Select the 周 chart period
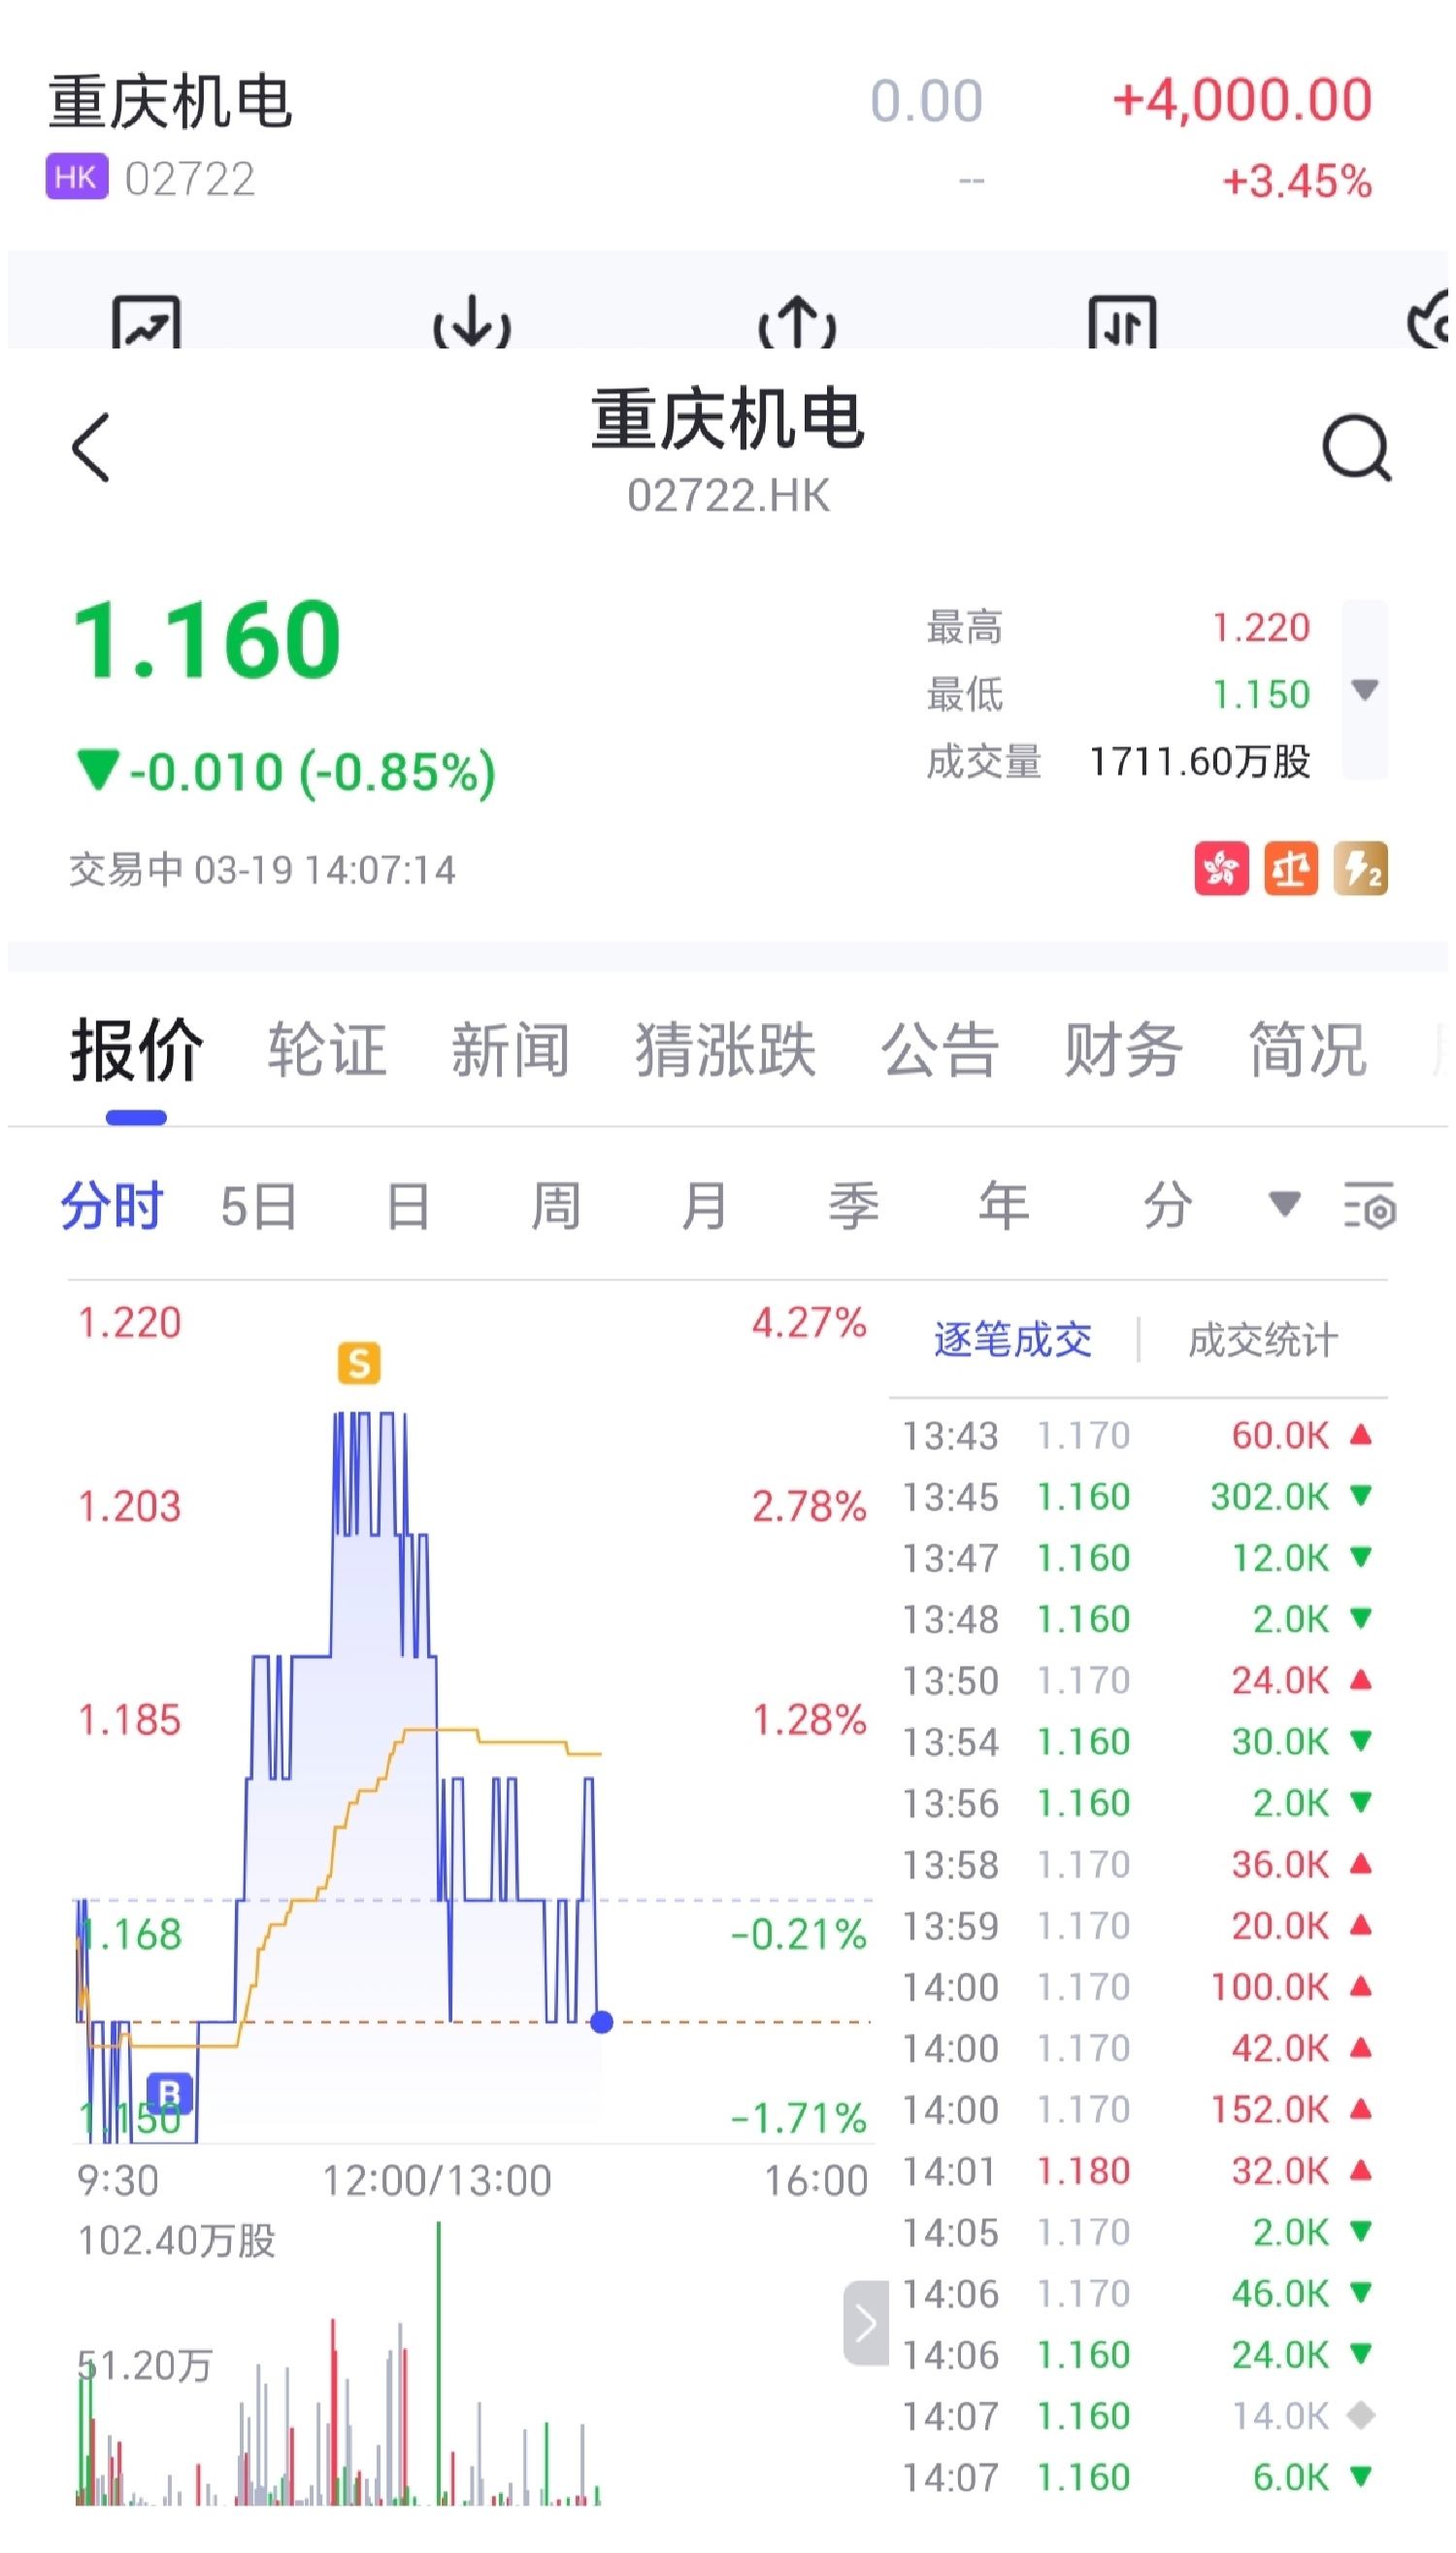Screen dimensions: 1456x2553 coord(556,1205)
